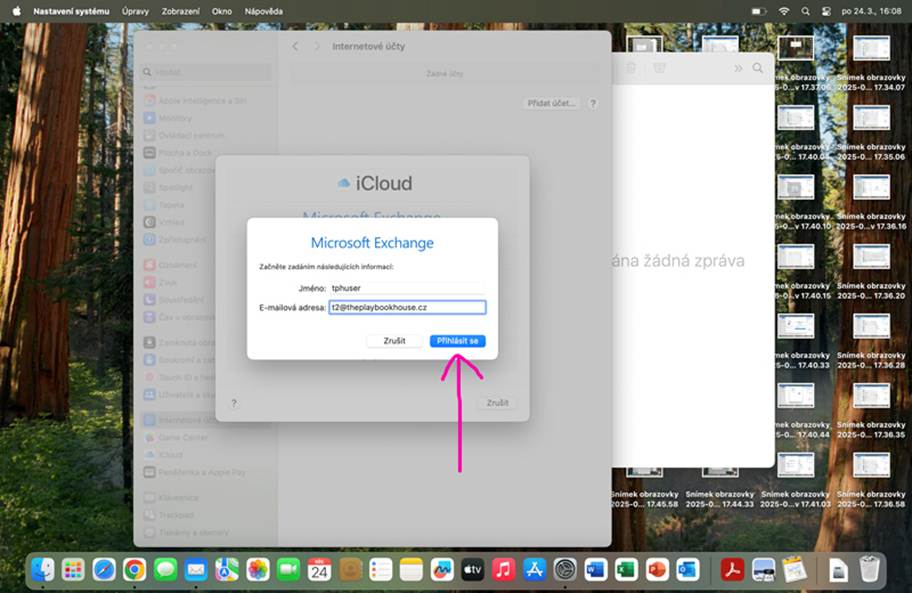Open the Zobrazení menu in menu bar
Viewport: 912px width, 593px height.
(x=181, y=11)
